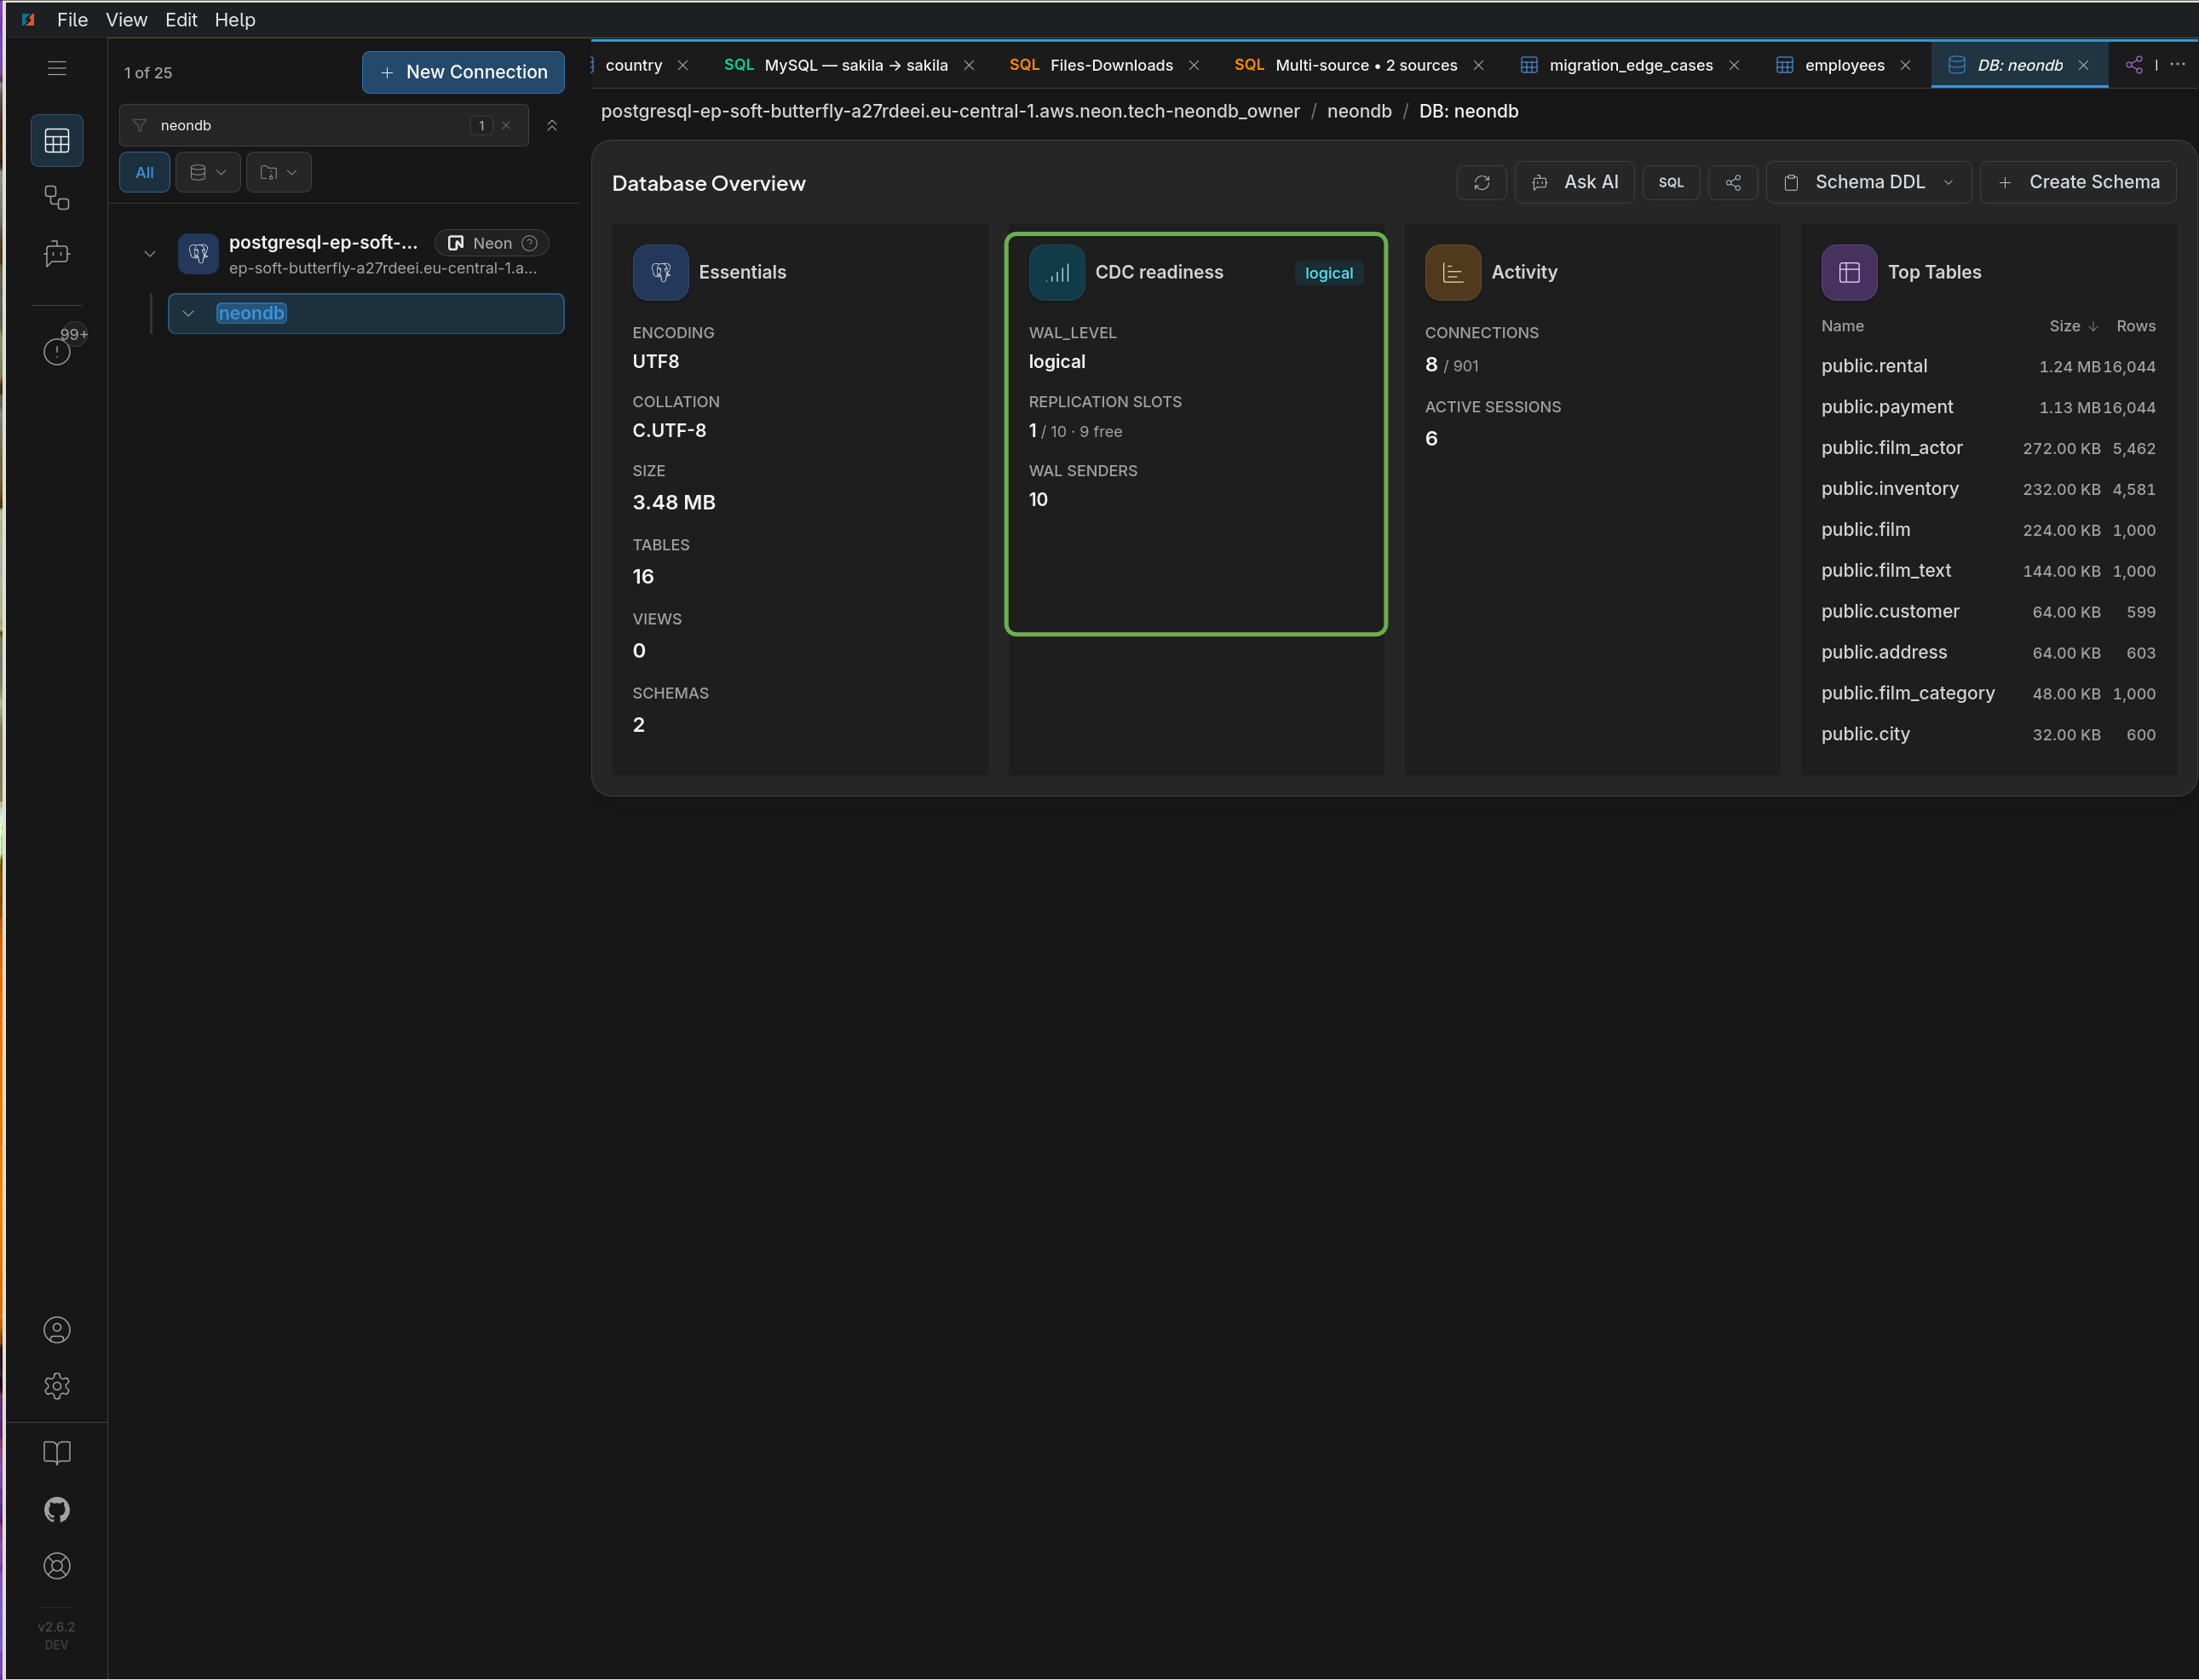This screenshot has height=1680, width=2199.
Task: Click the SQL button in overview
Action: pyautogui.click(x=1671, y=183)
